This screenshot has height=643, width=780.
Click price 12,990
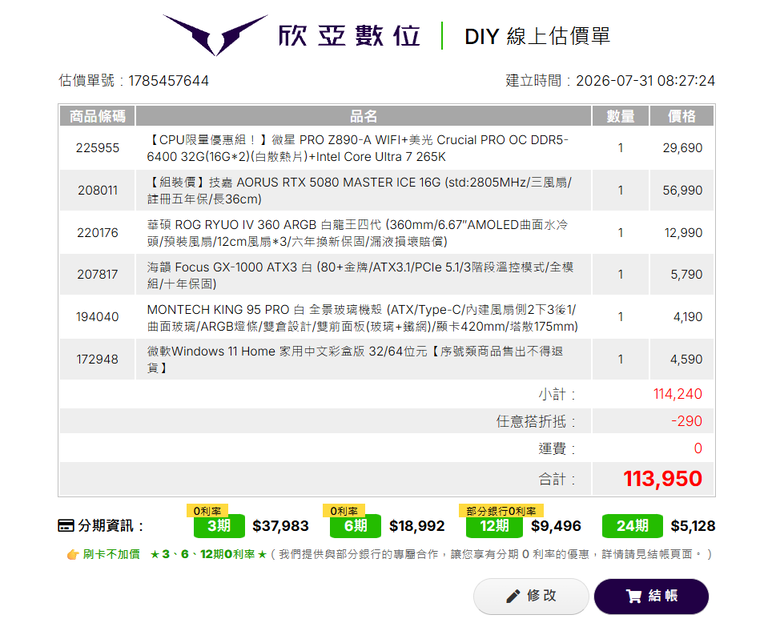683,233
